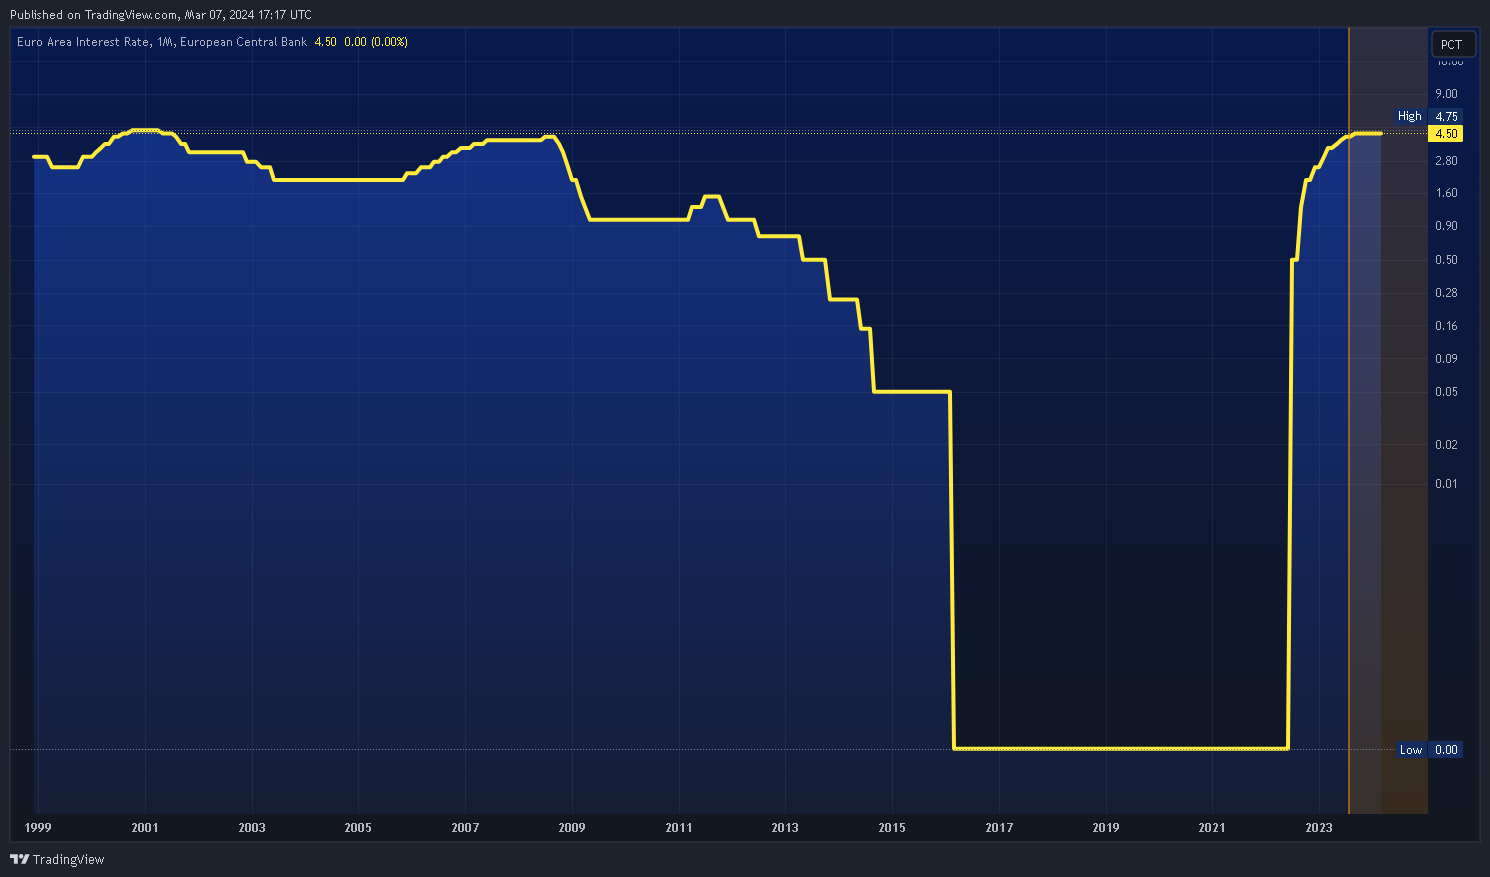Click the Low label on the price axis
Viewport: 1490px width, 877px height.
[1411, 749]
